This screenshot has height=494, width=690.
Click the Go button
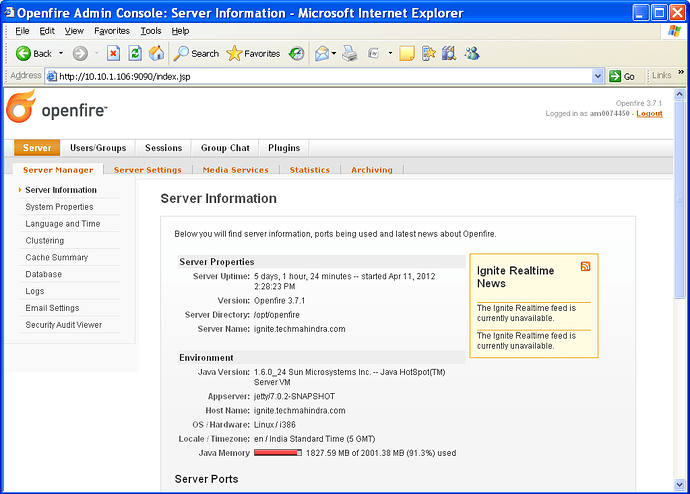[622, 76]
